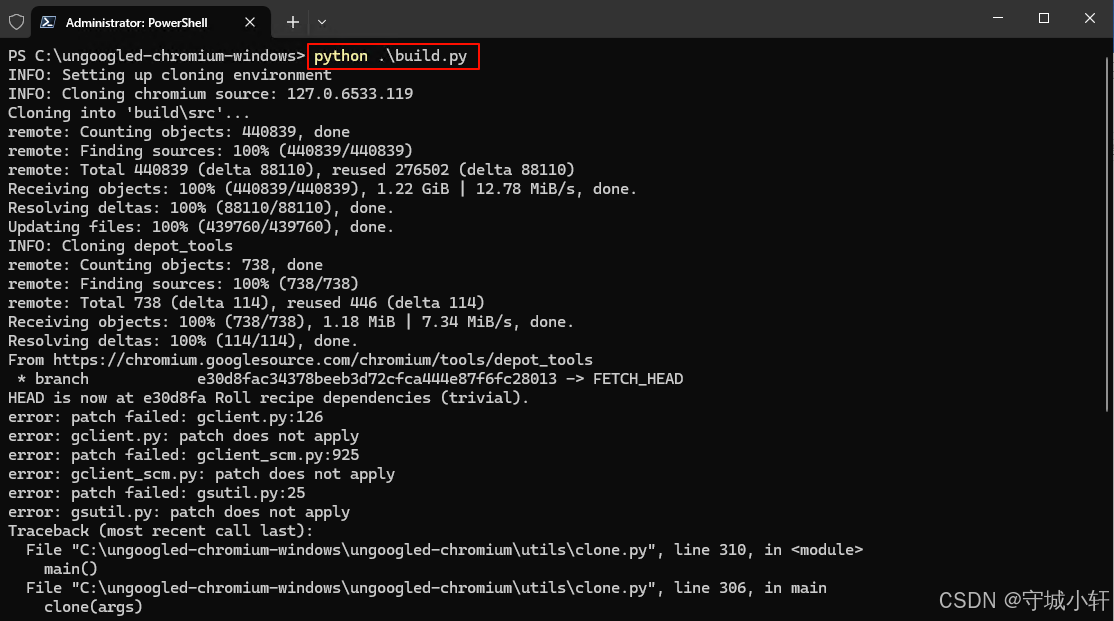Click line 'Receiving objects: 100% (440839/440839)'

tap(323, 189)
